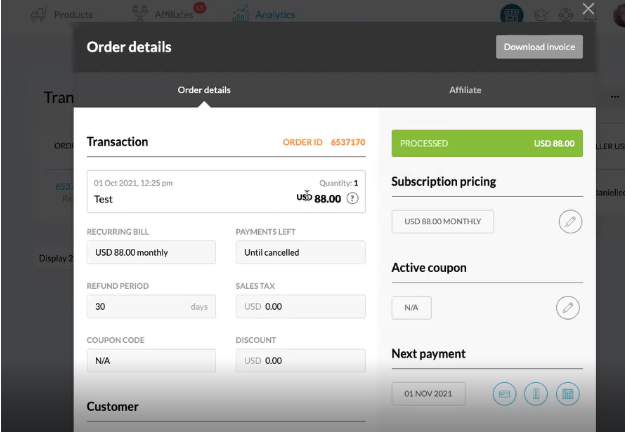Edit the active coupon pencil icon
The height and width of the screenshot is (434, 625).
pyautogui.click(x=568, y=308)
